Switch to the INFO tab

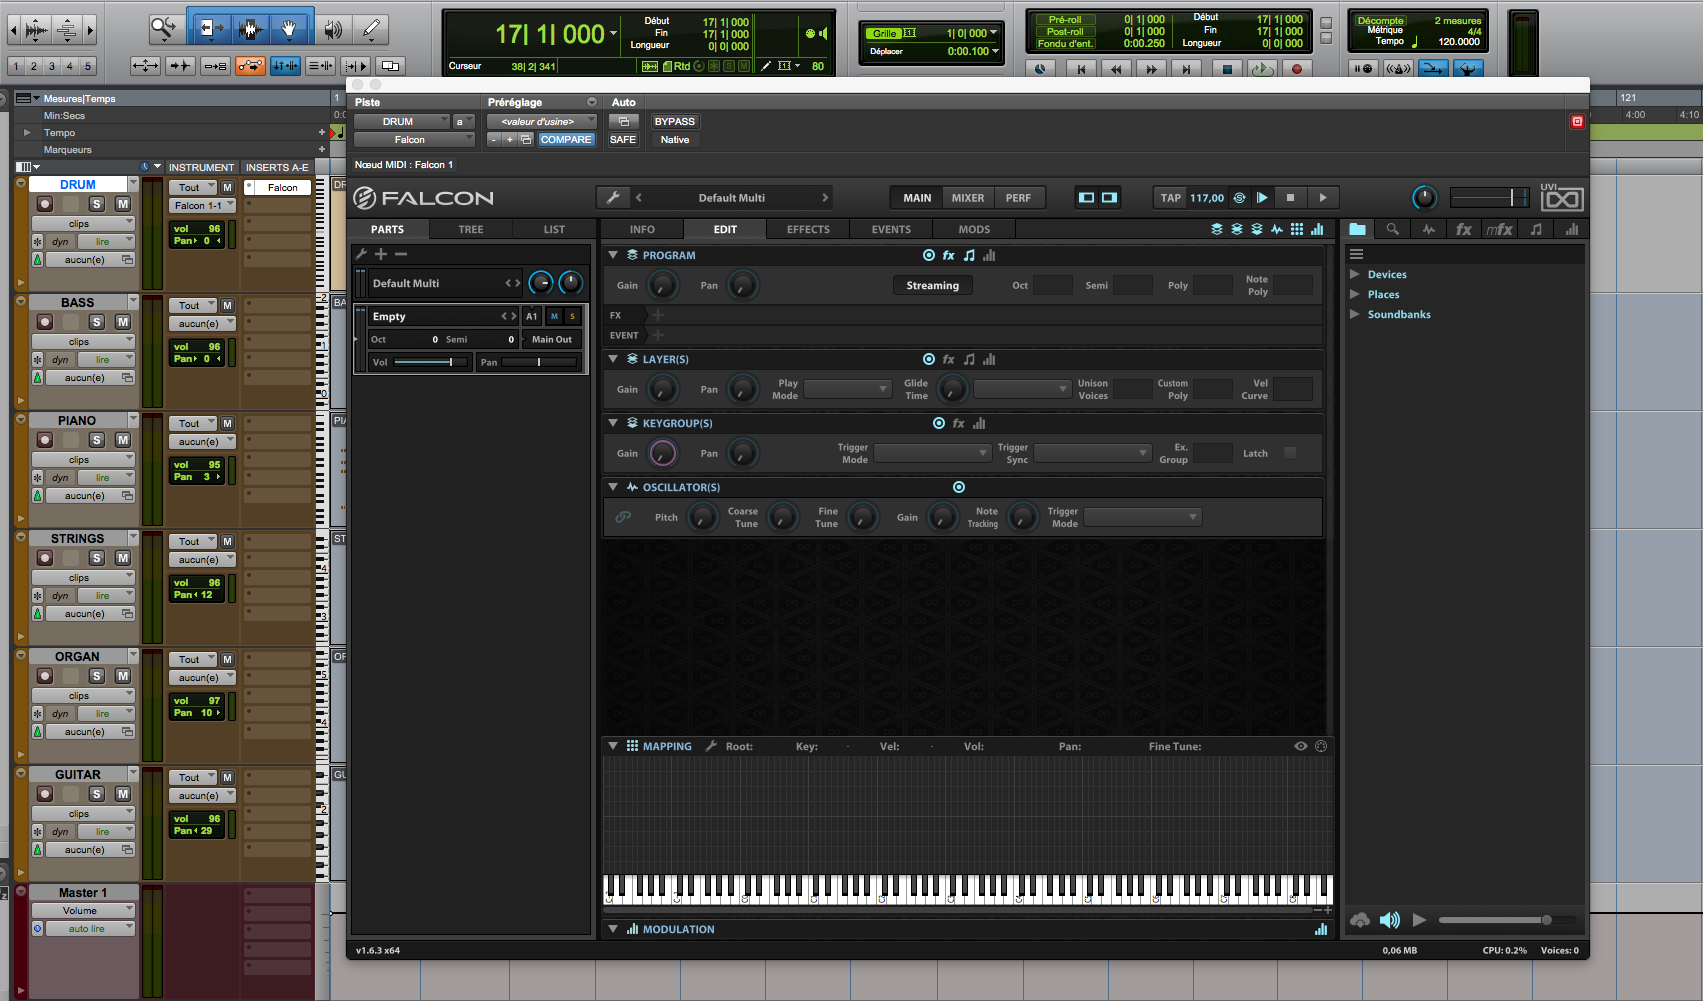[x=642, y=229]
